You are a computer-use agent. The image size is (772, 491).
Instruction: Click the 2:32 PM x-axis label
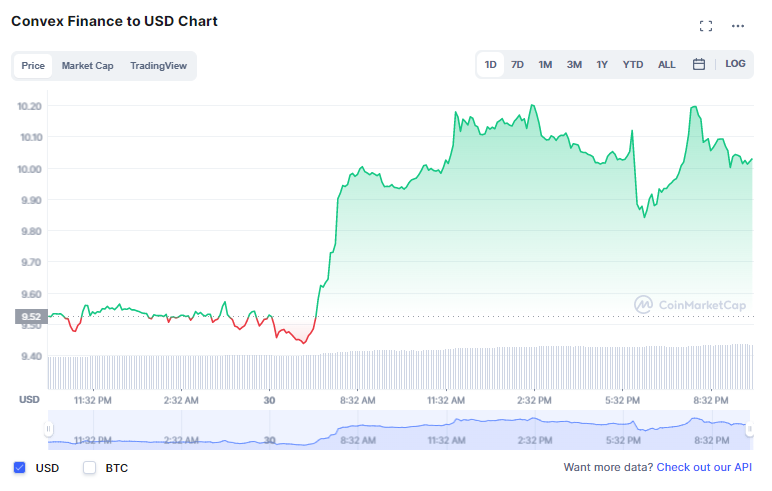(534, 400)
